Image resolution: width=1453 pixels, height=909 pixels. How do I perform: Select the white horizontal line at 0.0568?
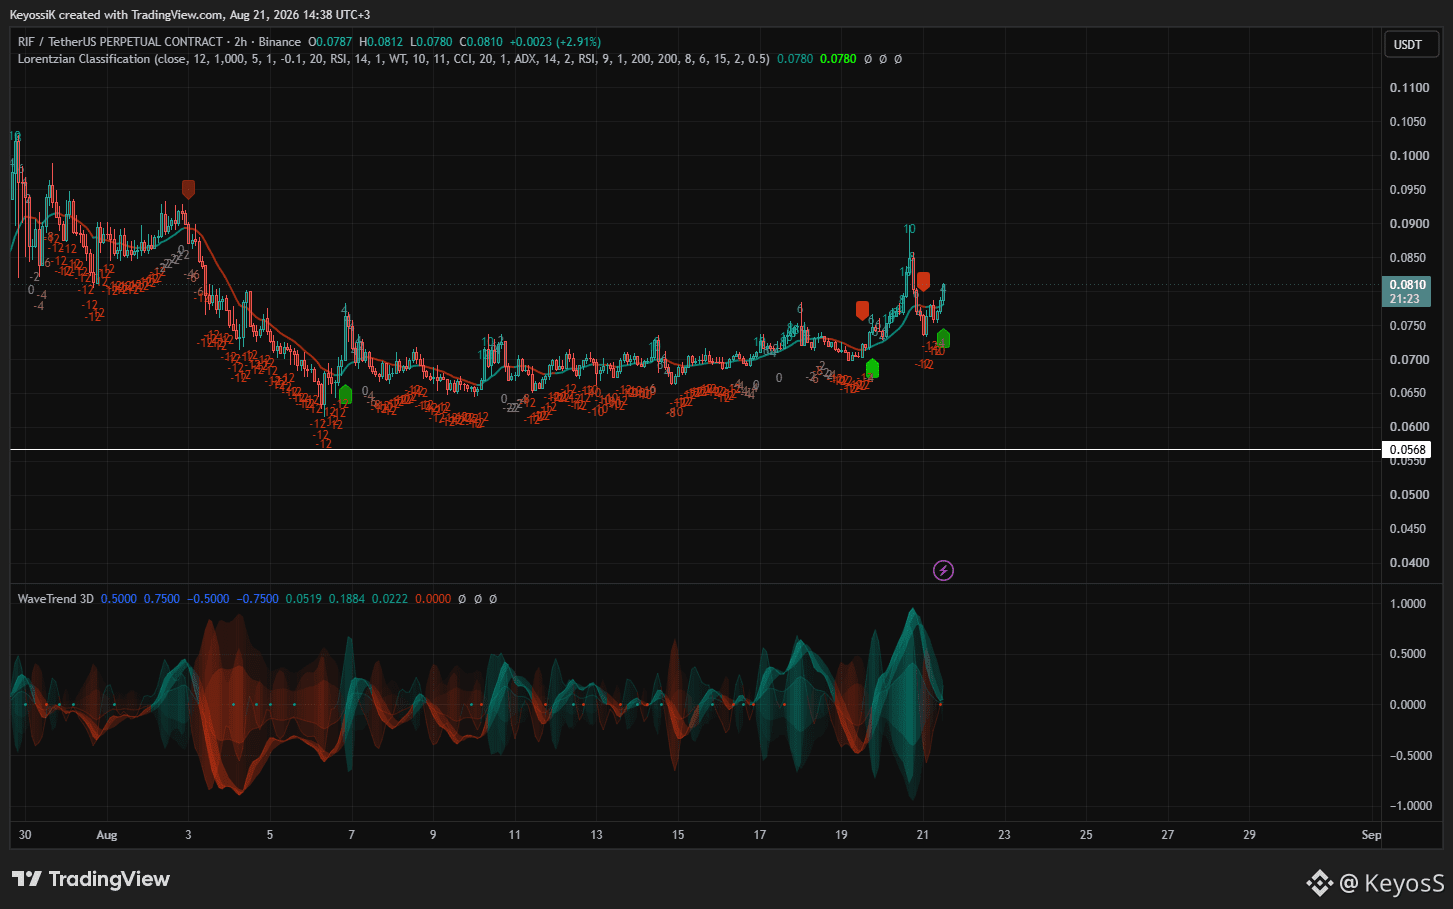pos(695,450)
